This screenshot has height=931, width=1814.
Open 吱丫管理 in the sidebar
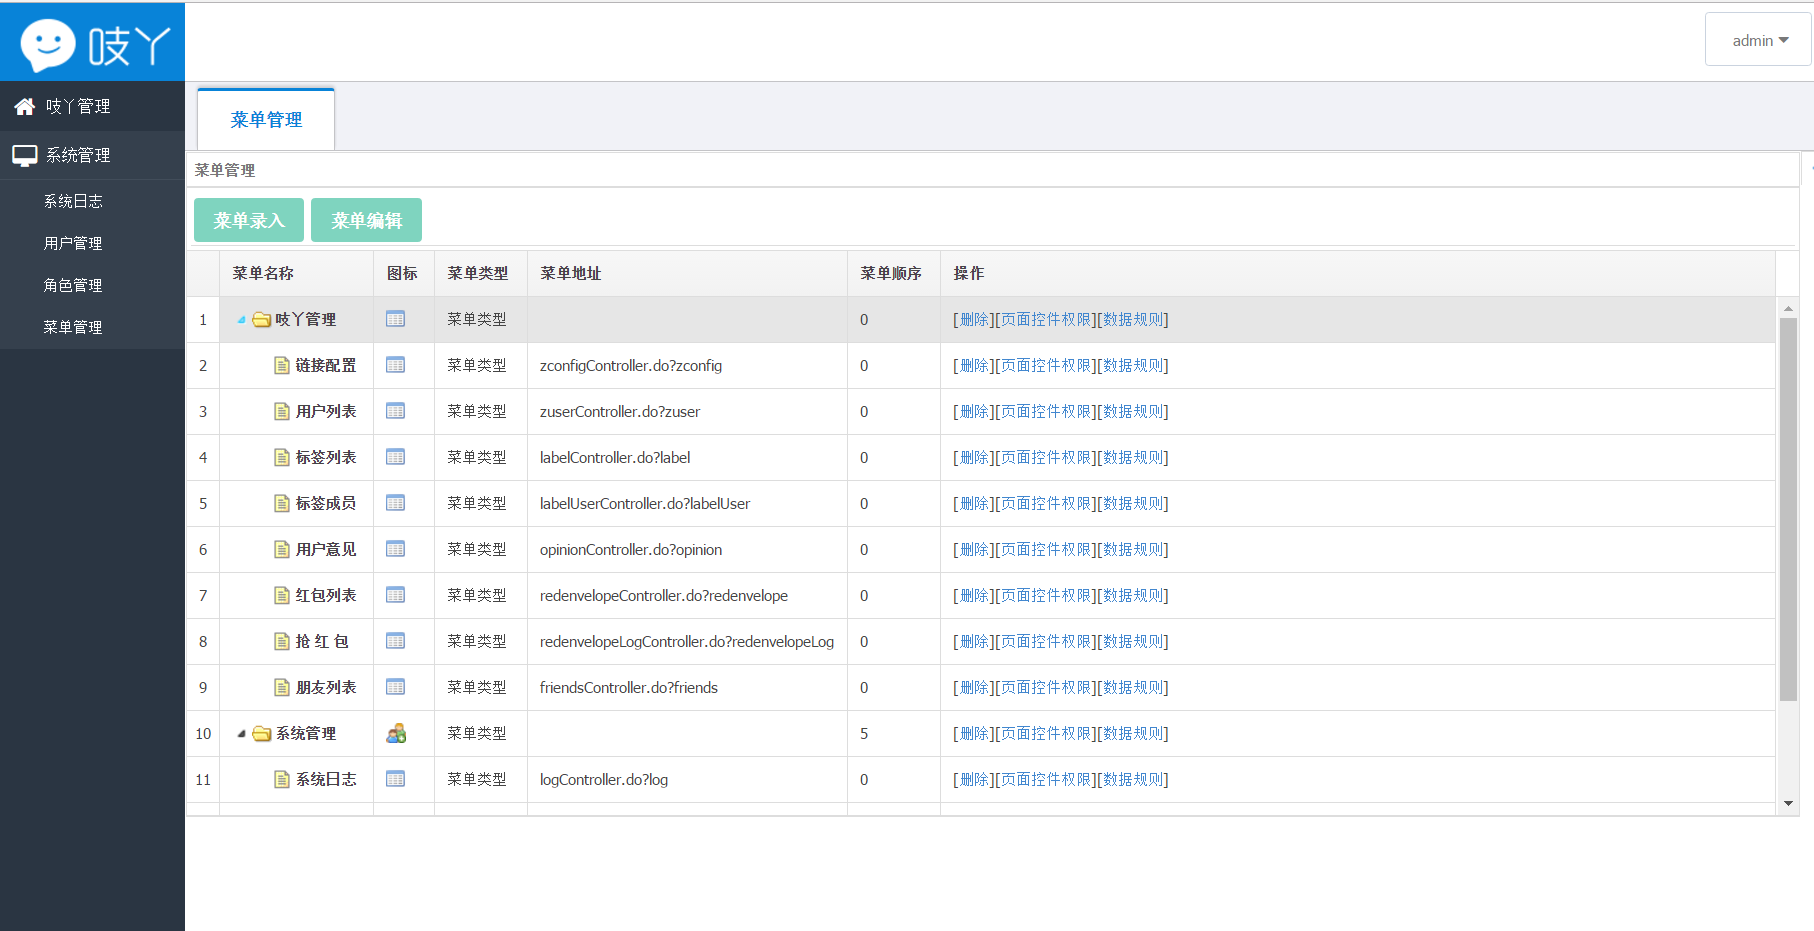(x=92, y=106)
